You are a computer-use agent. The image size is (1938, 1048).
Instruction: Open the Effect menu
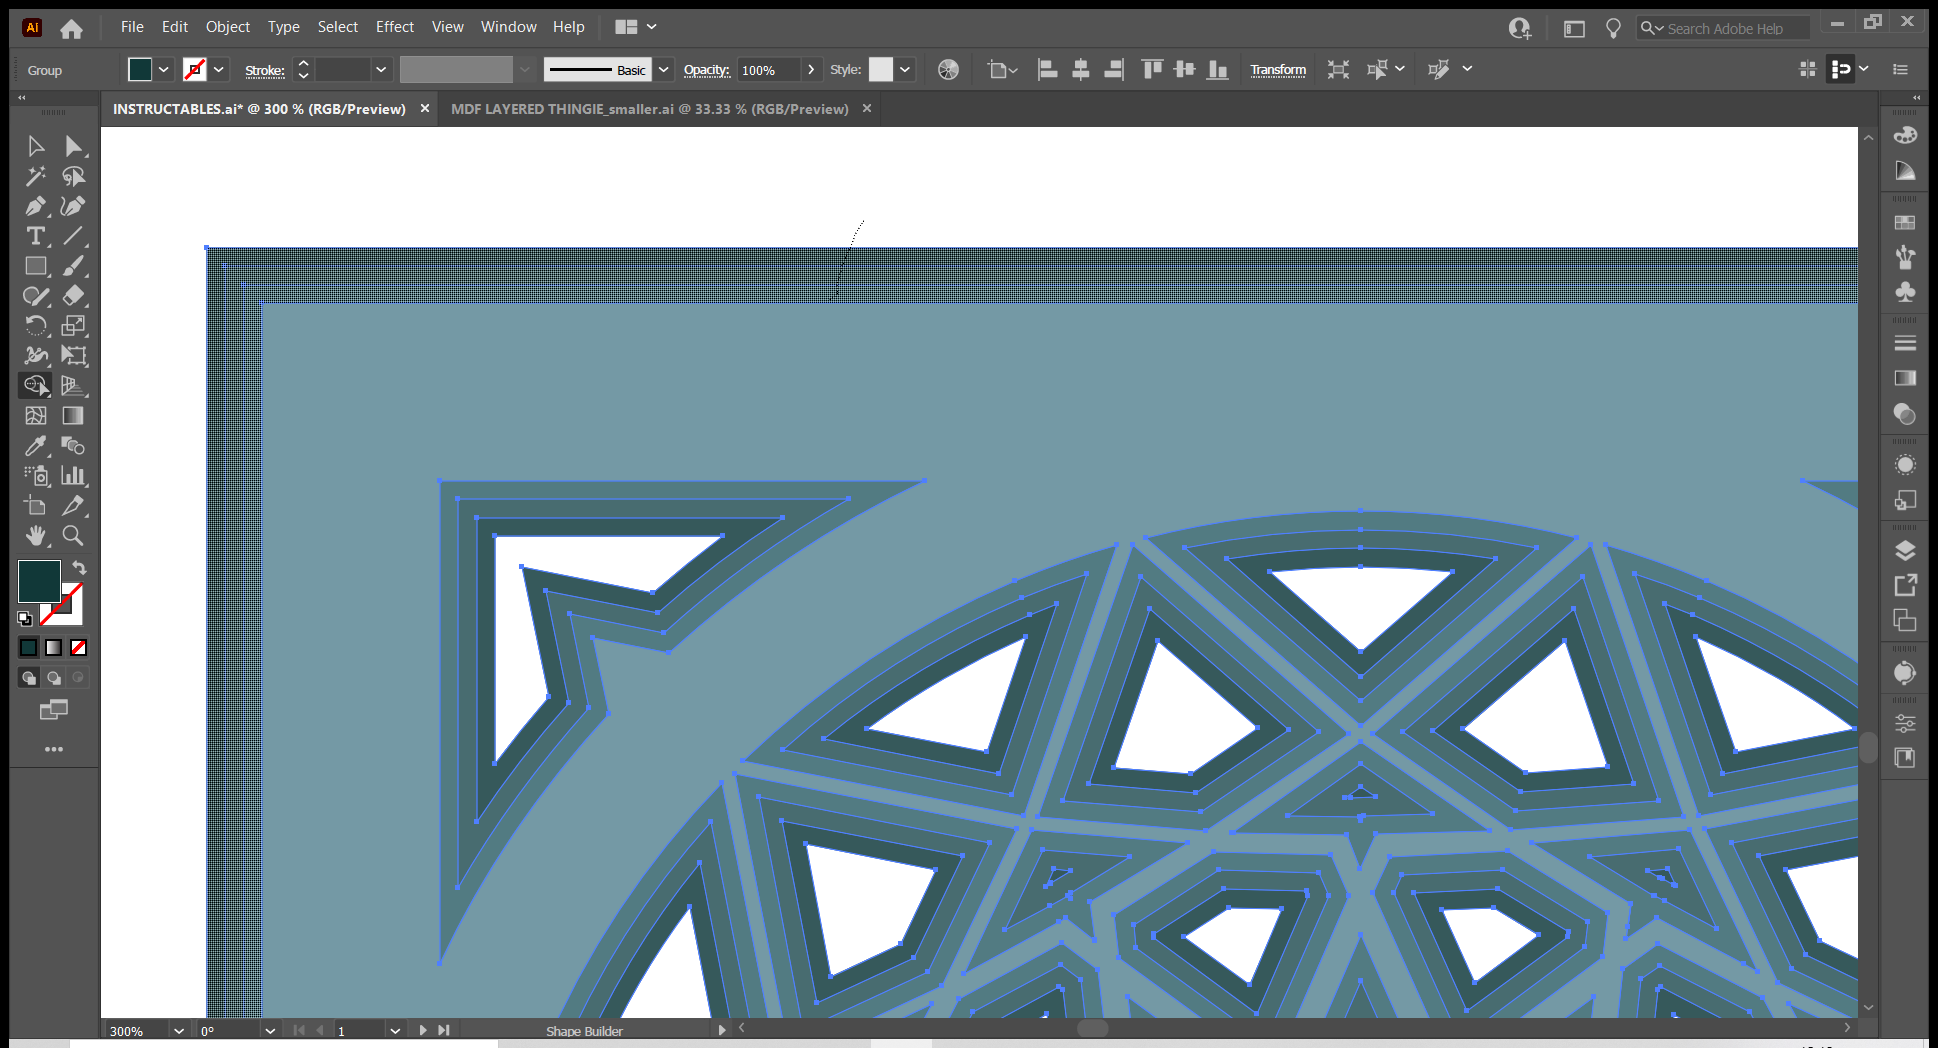395,27
